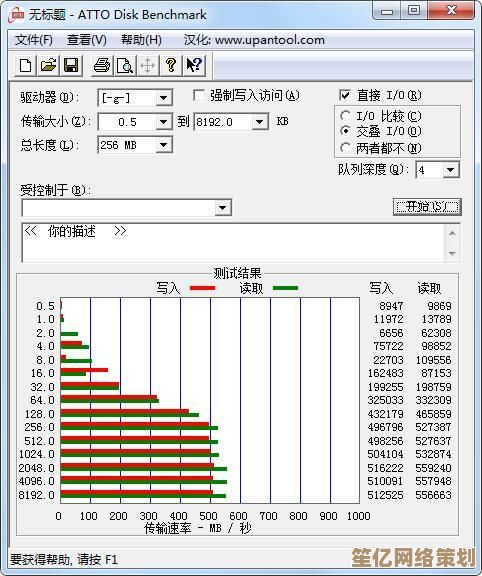Open About via question mark icon
This screenshot has height=576, width=482.
pyautogui.click(x=171, y=66)
